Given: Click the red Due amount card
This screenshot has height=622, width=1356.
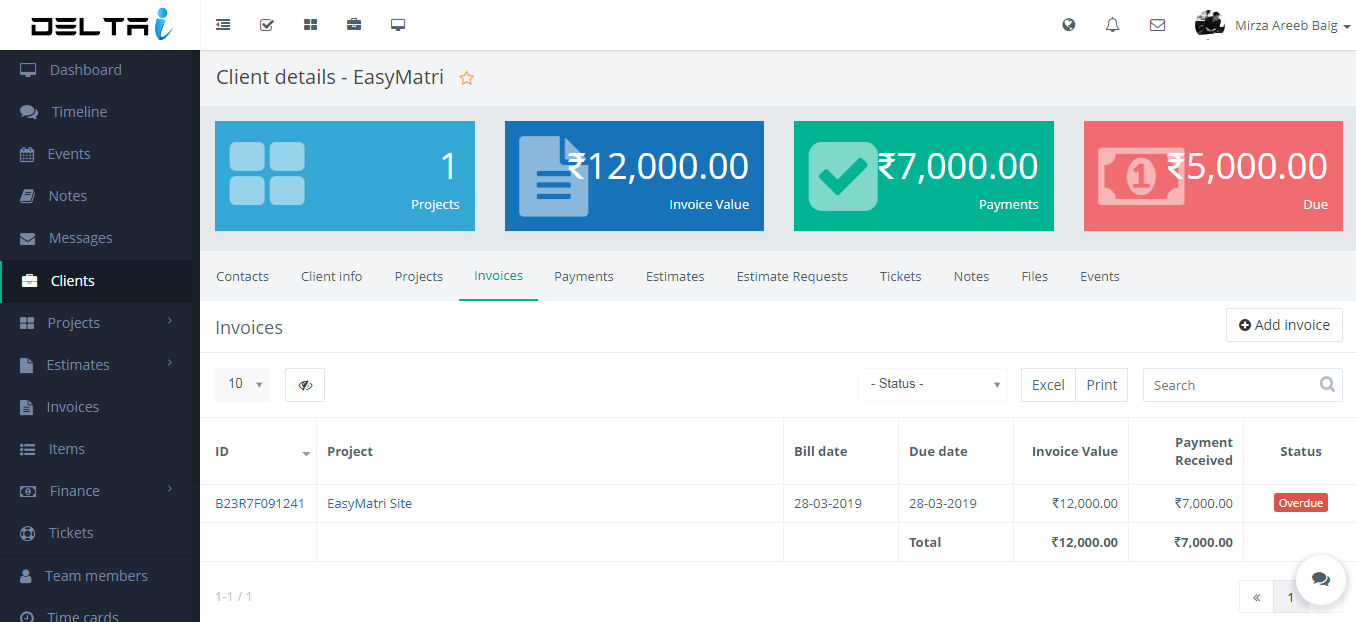Looking at the screenshot, I should [x=1213, y=176].
